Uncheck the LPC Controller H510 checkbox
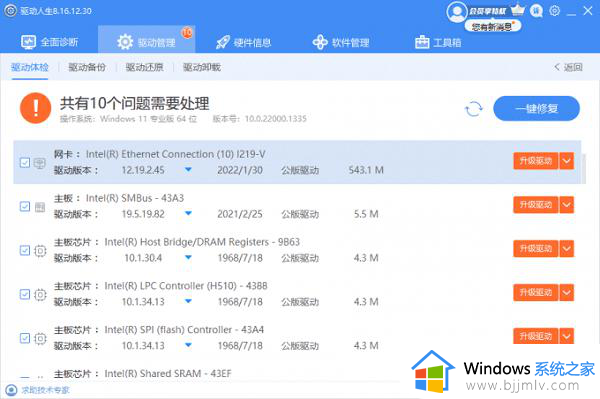Viewport: 600px width, 399px height. pyautogui.click(x=25, y=295)
